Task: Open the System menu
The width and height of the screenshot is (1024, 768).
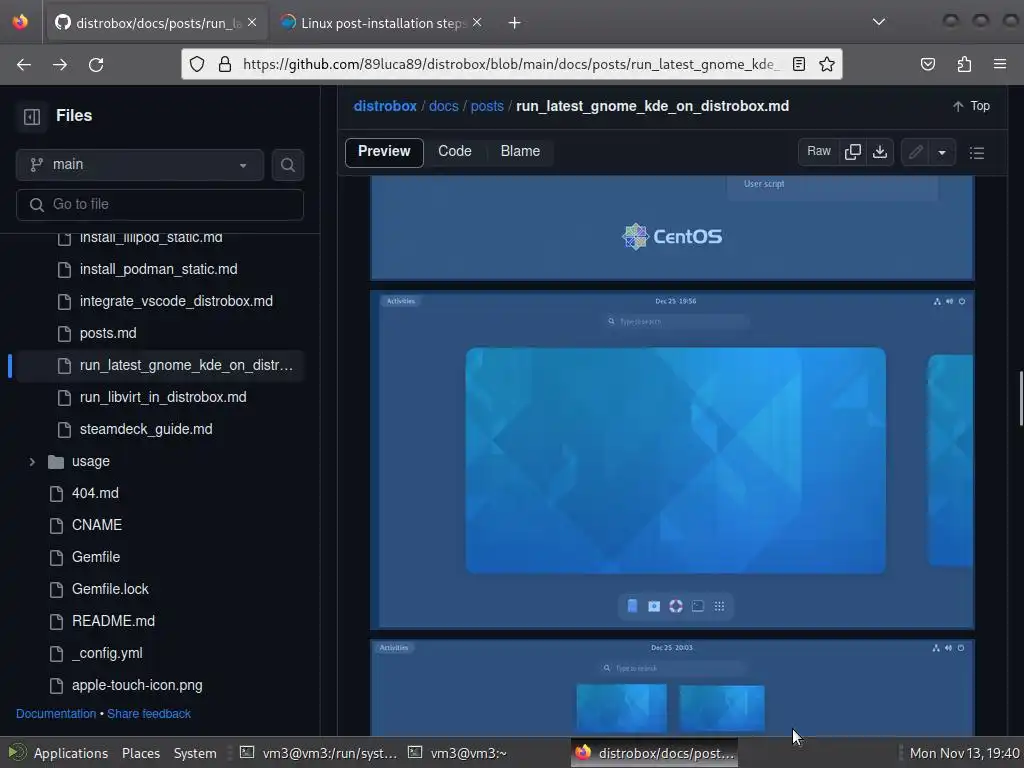Action: (x=195, y=753)
